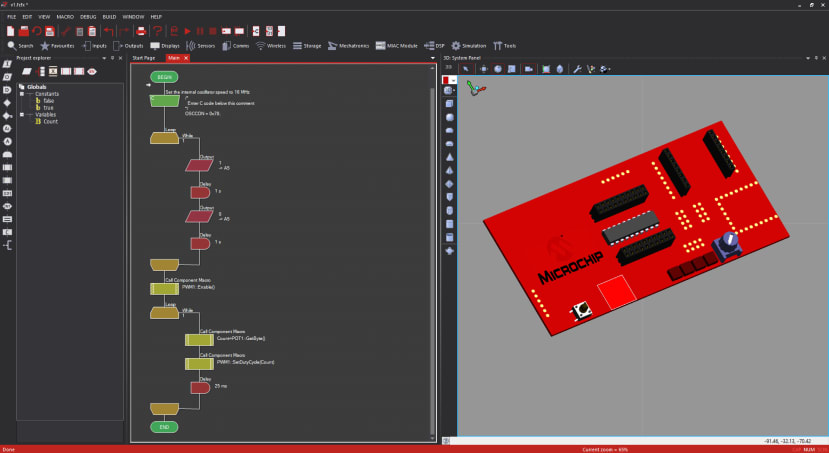
Task: Open the DEBUG menu
Action: click(x=87, y=17)
